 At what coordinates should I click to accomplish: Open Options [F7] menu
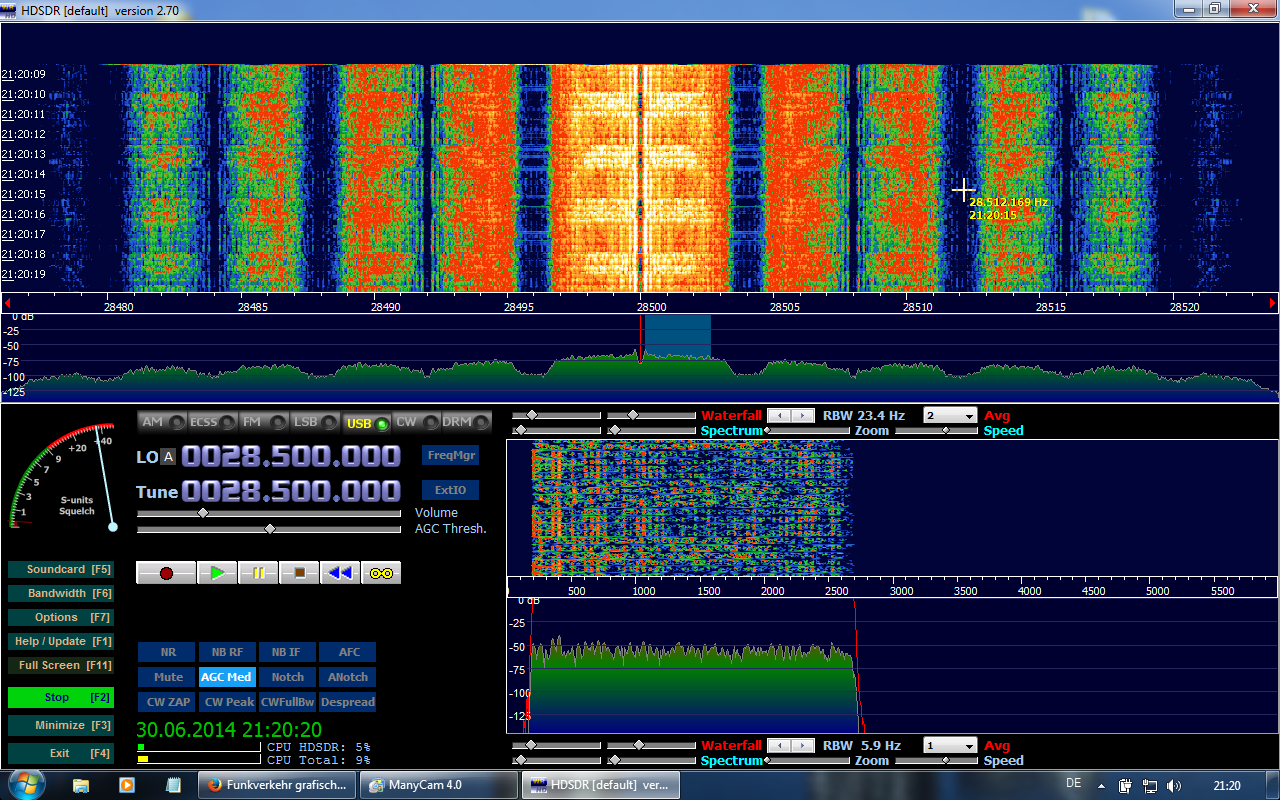click(x=60, y=617)
